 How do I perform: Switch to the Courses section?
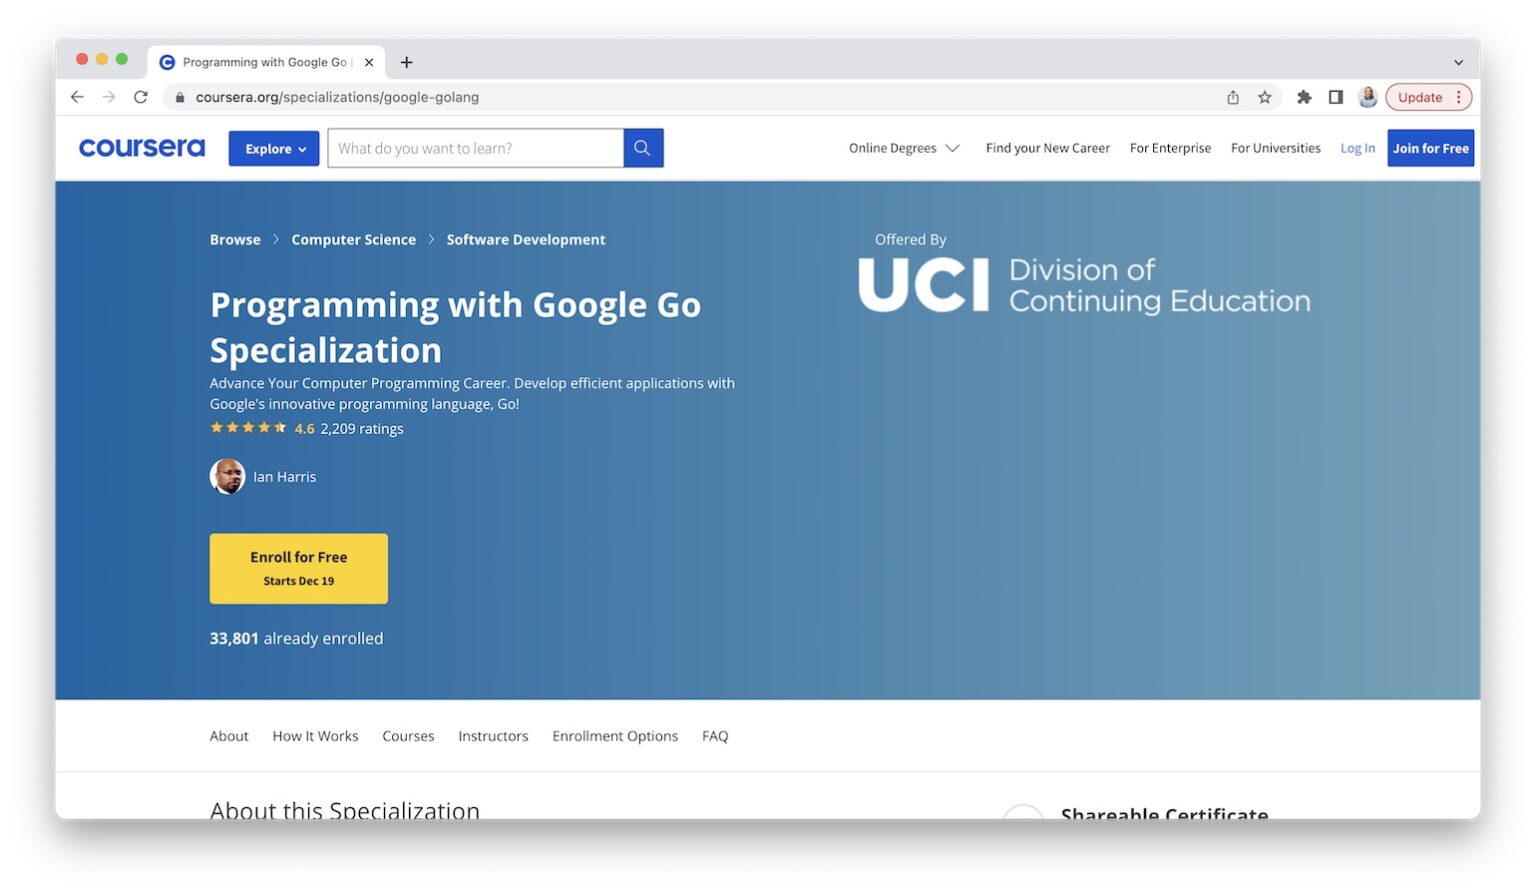point(408,735)
